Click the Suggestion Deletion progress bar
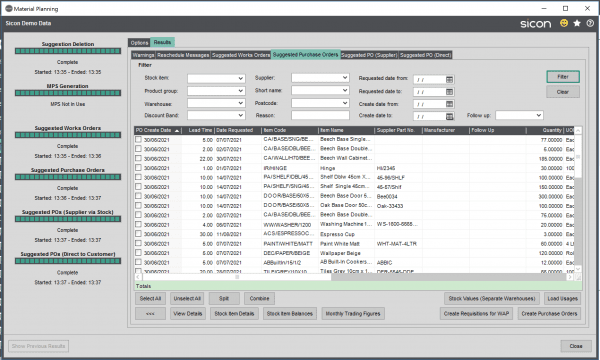 tap(68, 51)
